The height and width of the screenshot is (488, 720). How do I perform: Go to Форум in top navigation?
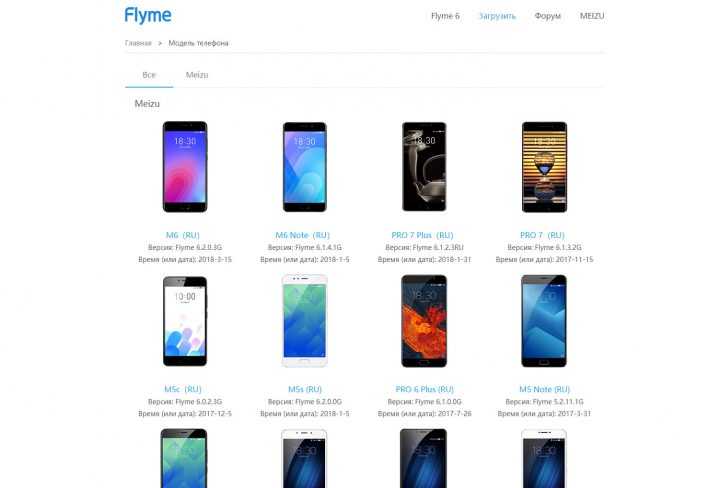click(x=547, y=16)
